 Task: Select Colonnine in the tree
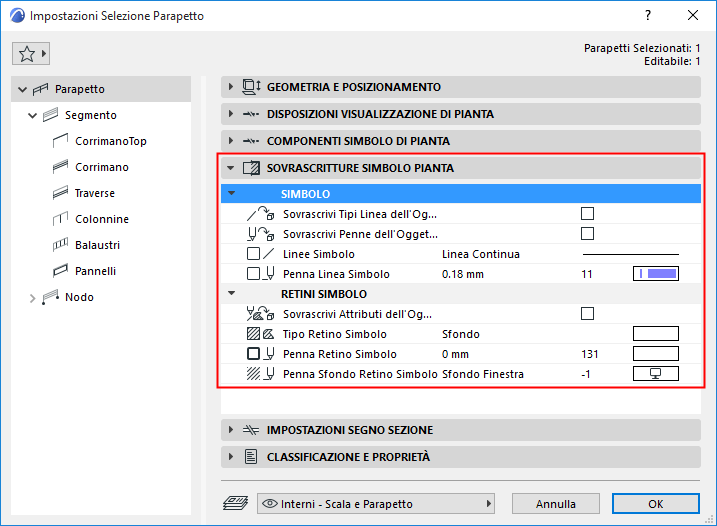coord(102,219)
